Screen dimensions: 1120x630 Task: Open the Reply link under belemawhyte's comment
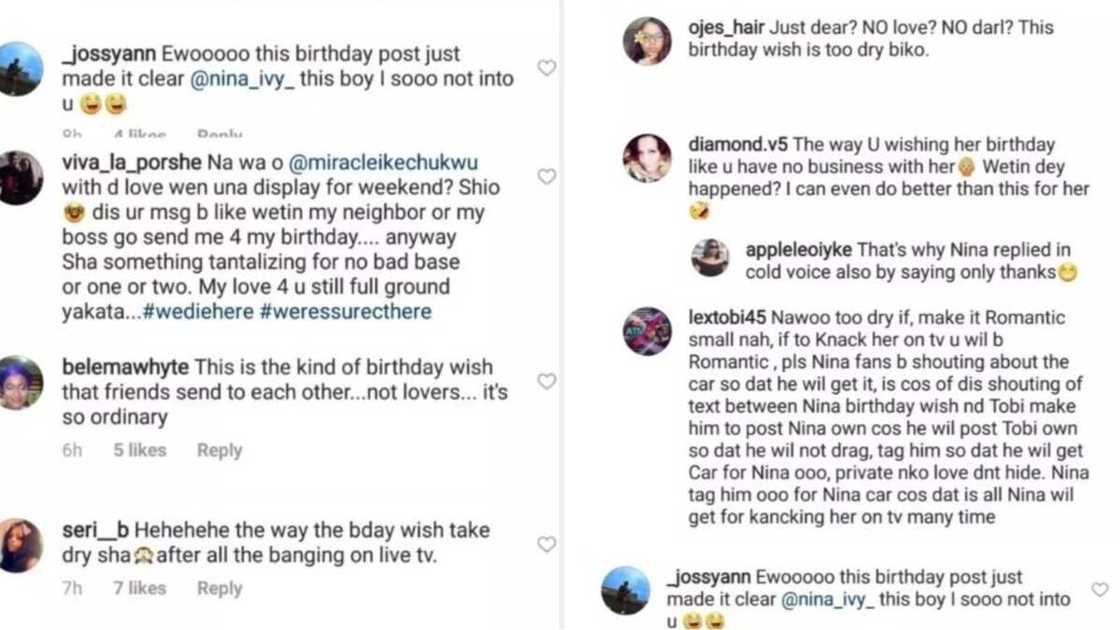pos(218,450)
